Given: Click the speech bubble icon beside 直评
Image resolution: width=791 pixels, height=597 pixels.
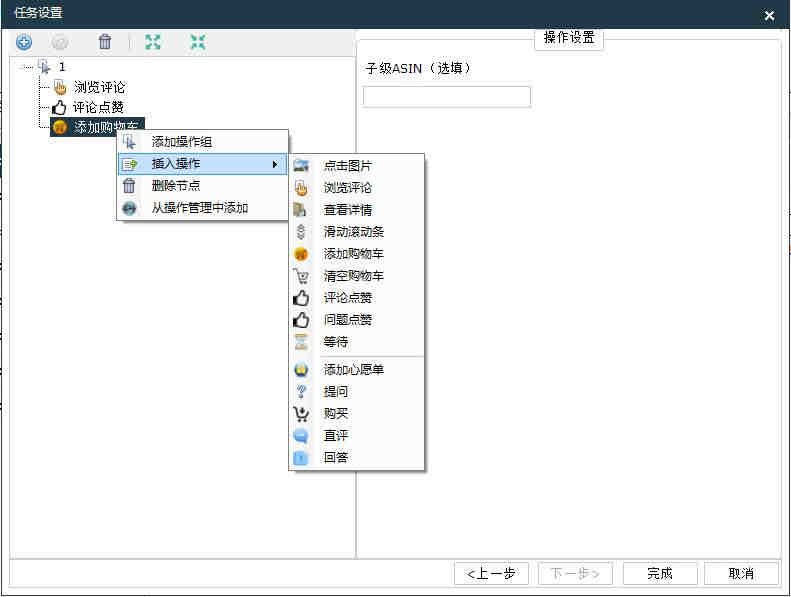Looking at the screenshot, I should [x=301, y=436].
